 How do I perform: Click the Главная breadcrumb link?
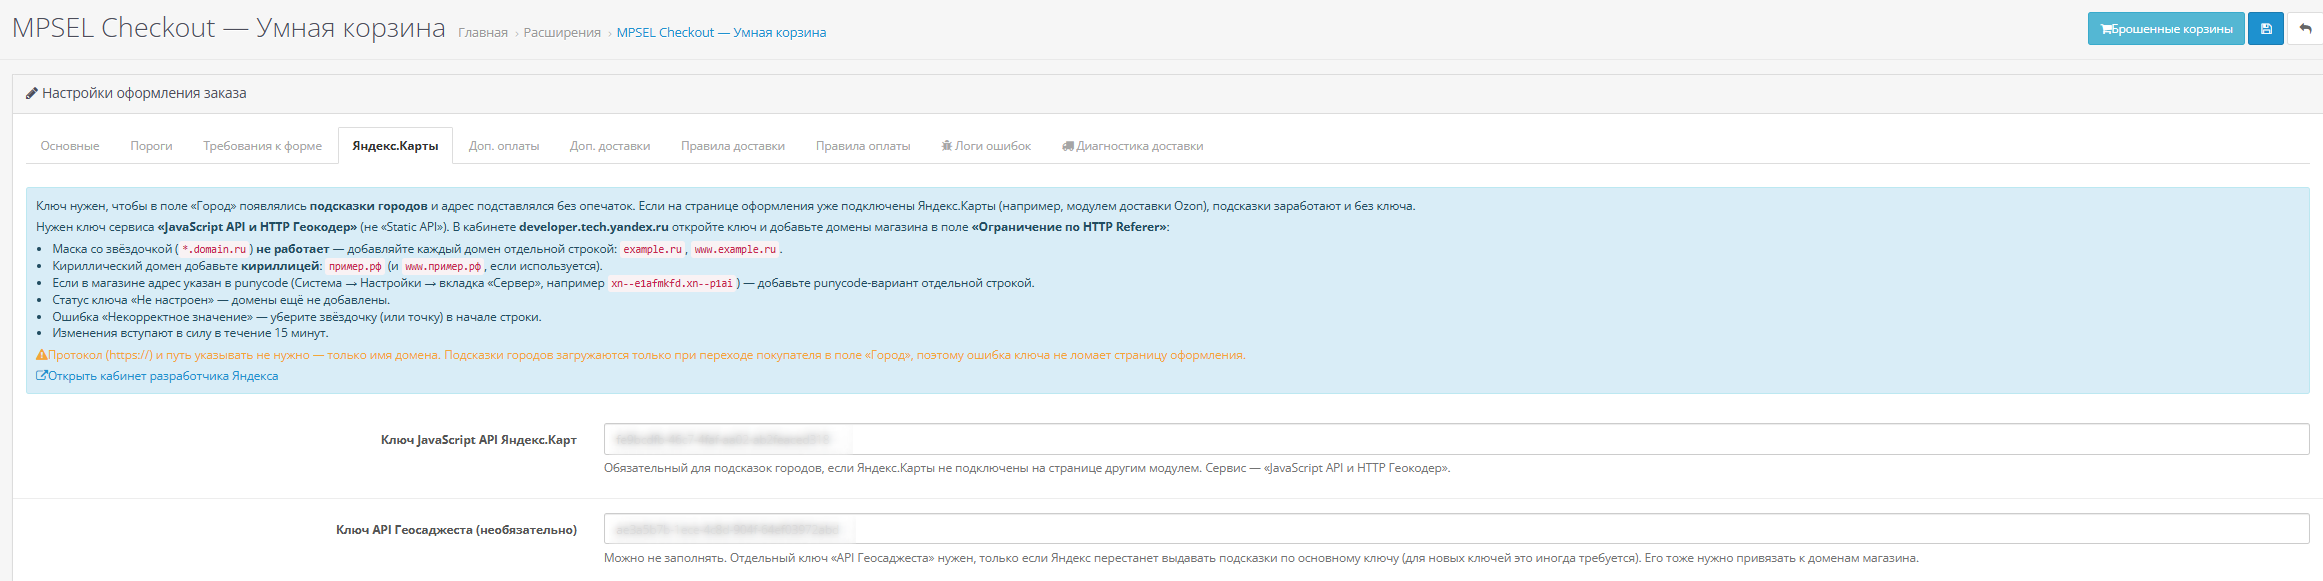[483, 33]
